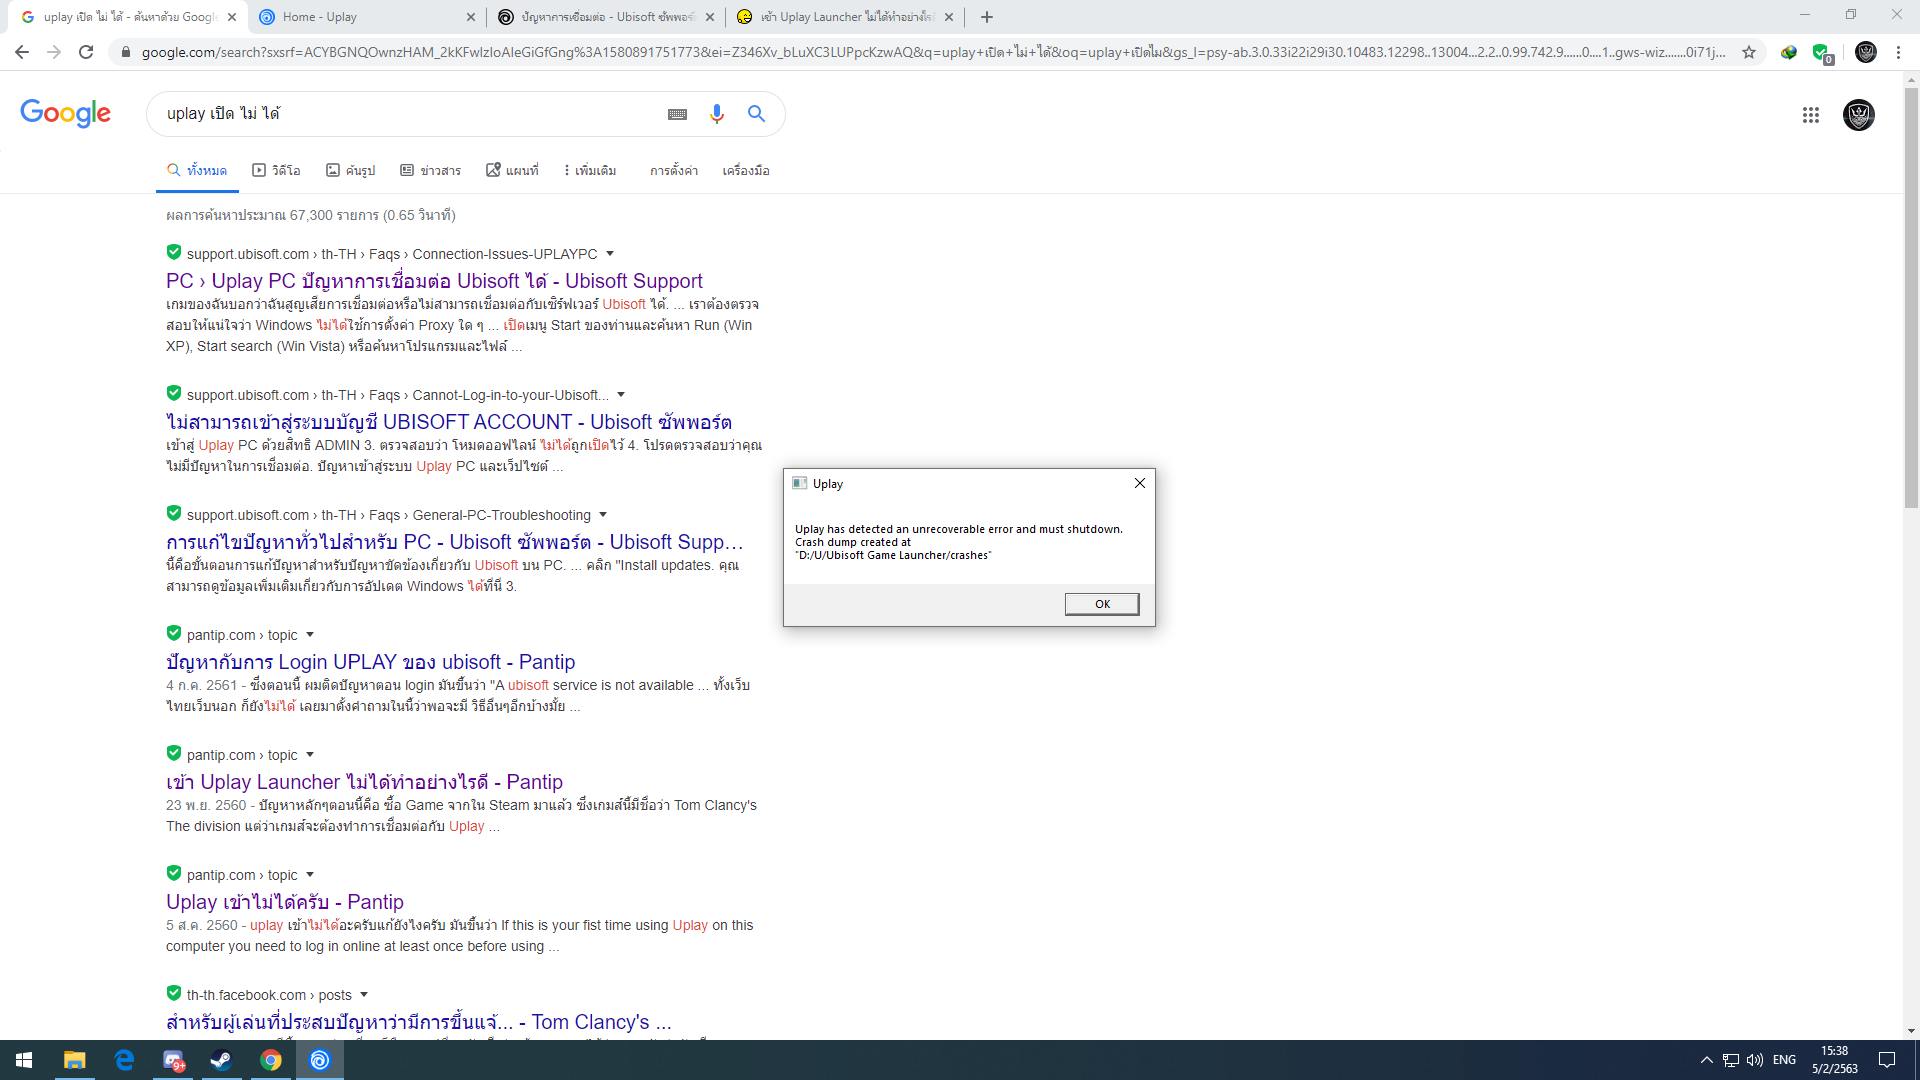
Task: Click the ENG language indicator
Action: pyautogui.click(x=1784, y=1060)
